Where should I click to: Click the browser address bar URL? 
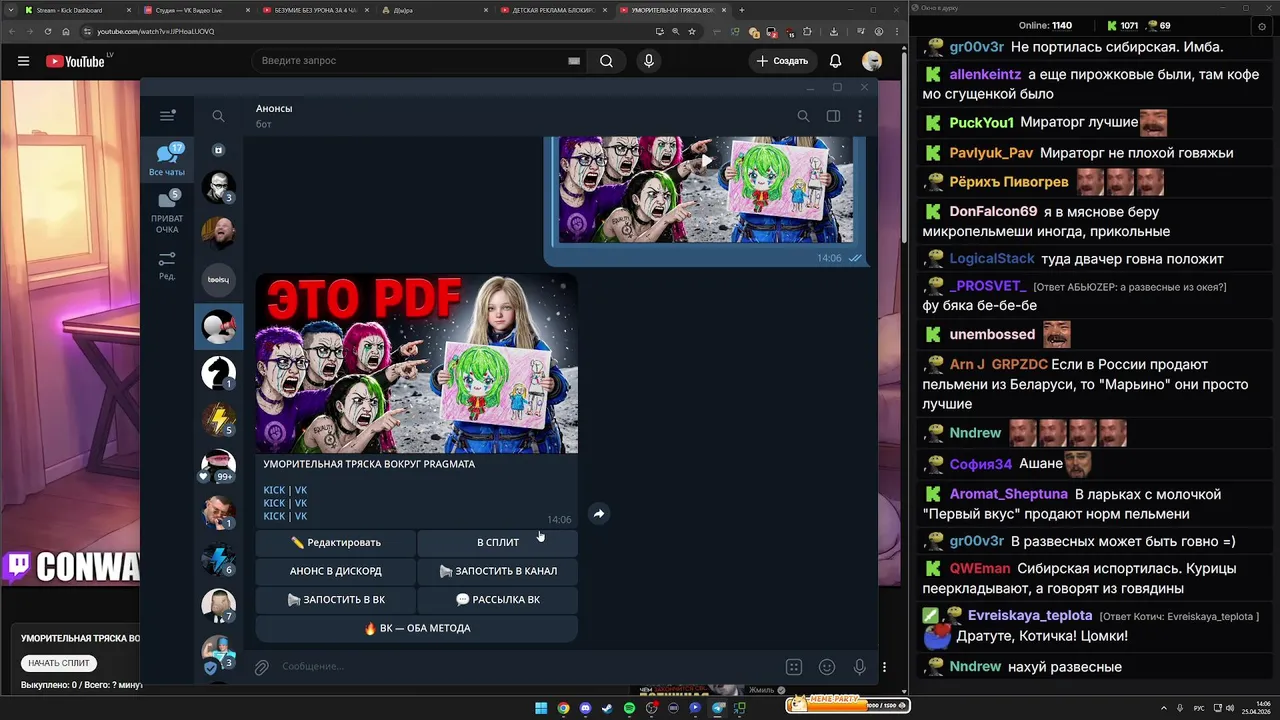[156, 31]
